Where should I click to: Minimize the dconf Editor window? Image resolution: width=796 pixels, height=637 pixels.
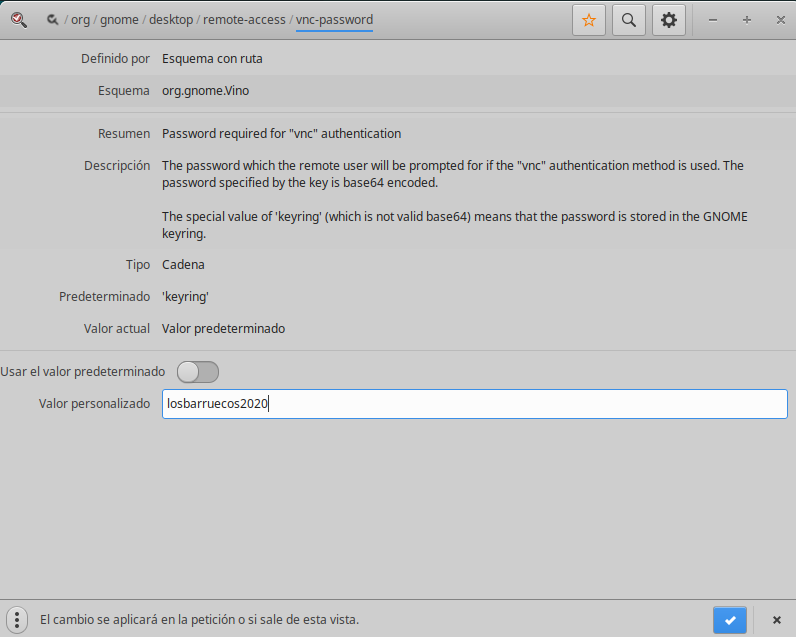(713, 20)
